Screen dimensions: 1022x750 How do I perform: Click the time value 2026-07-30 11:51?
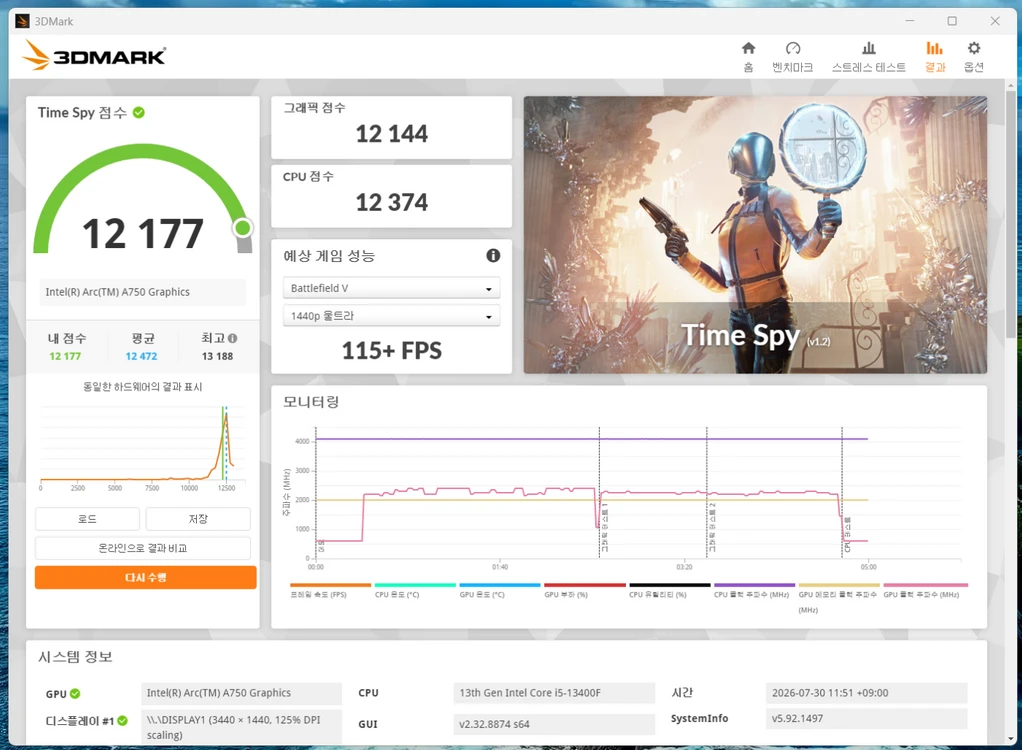pos(866,693)
